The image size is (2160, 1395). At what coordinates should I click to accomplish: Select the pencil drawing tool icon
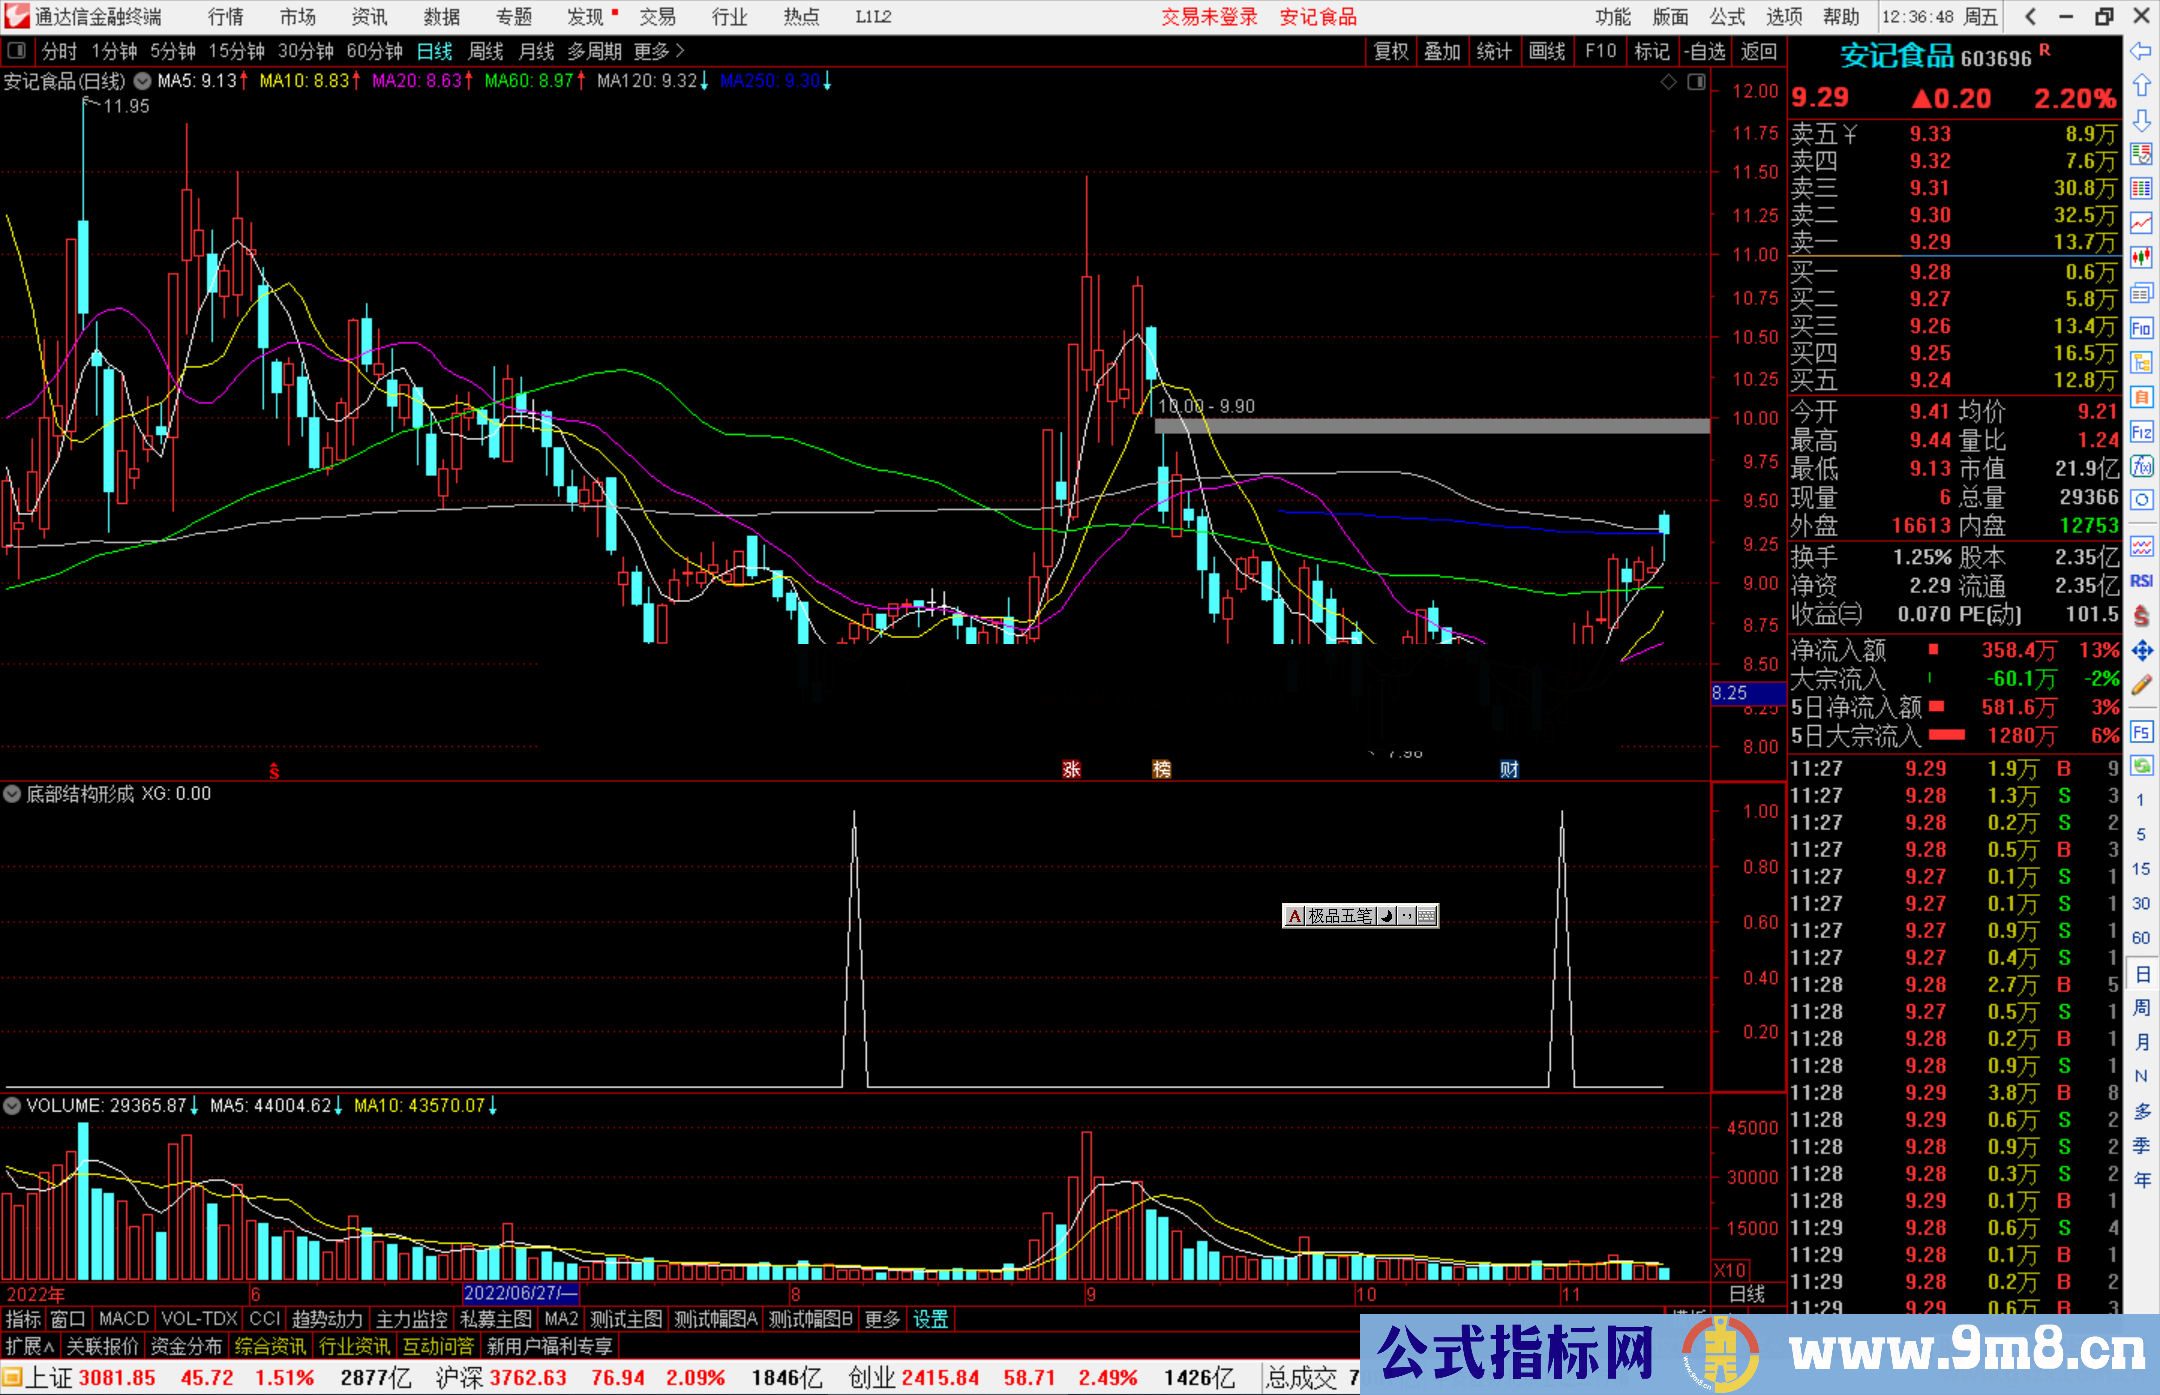tap(2141, 685)
